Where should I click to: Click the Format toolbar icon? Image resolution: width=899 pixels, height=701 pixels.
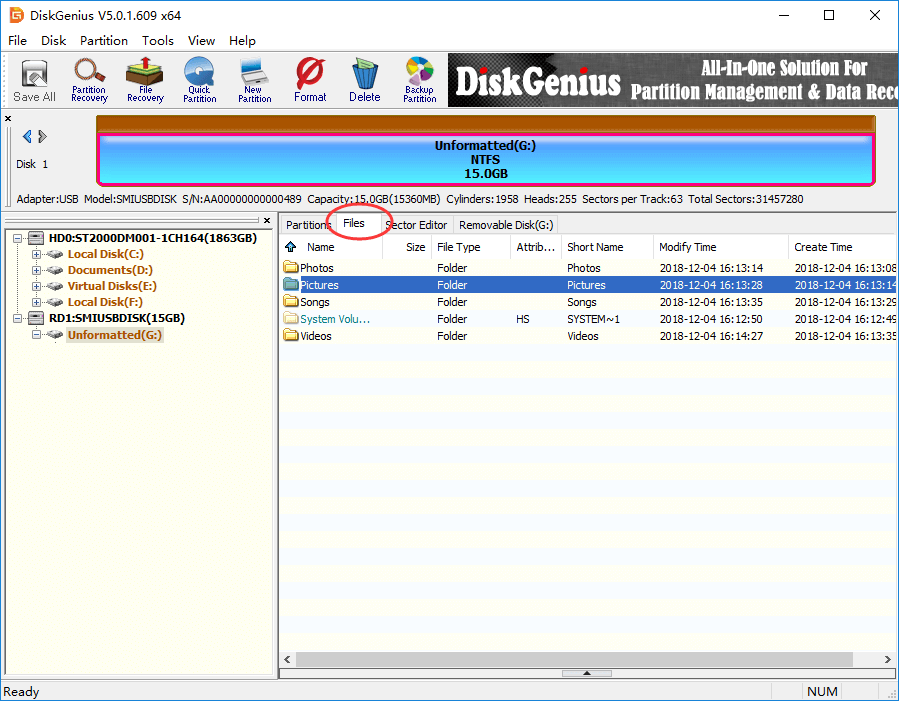pyautogui.click(x=310, y=81)
